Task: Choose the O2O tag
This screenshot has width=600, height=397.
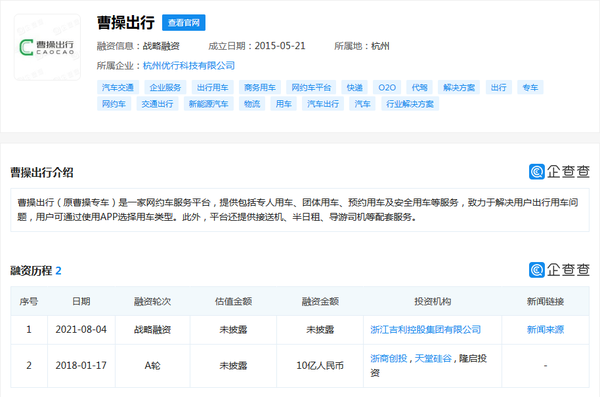Action: pos(387,88)
